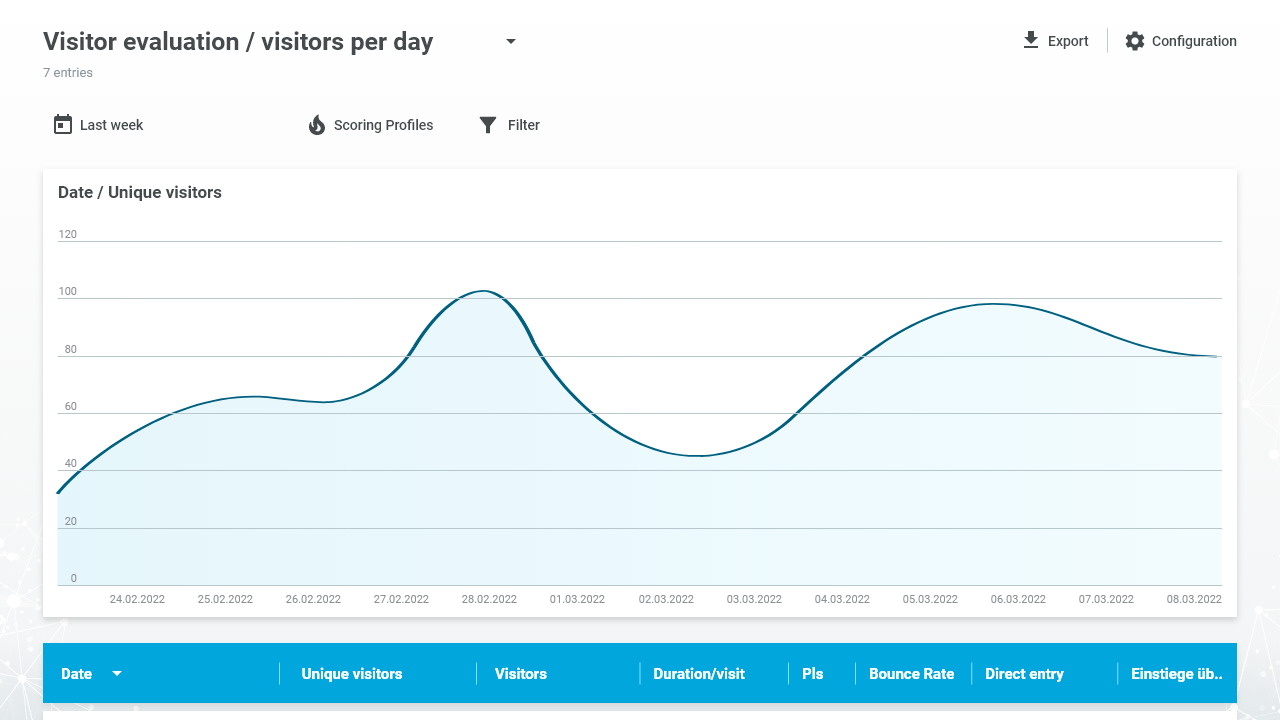
Task: Click the 7 entries text
Action: (68, 73)
